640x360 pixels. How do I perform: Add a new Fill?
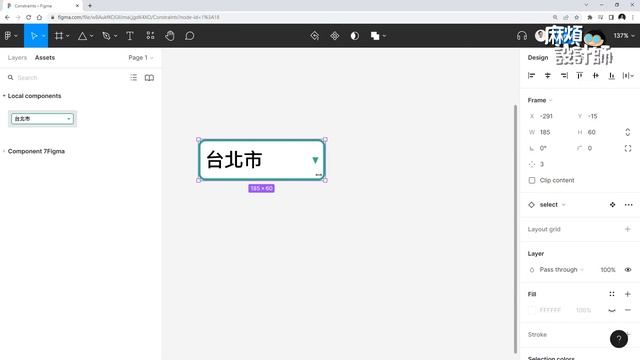click(628, 294)
